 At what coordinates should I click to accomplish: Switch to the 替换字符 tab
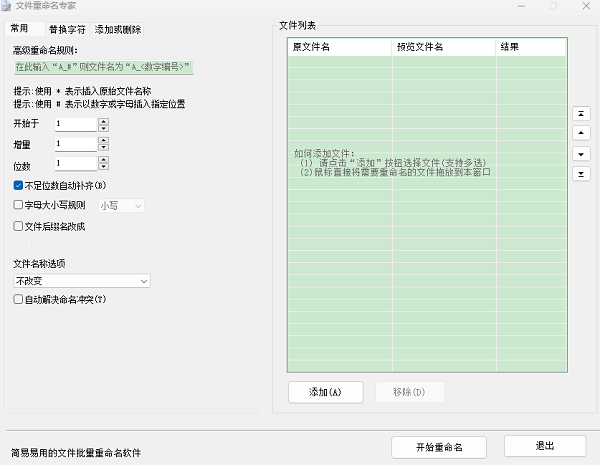pyautogui.click(x=66, y=30)
